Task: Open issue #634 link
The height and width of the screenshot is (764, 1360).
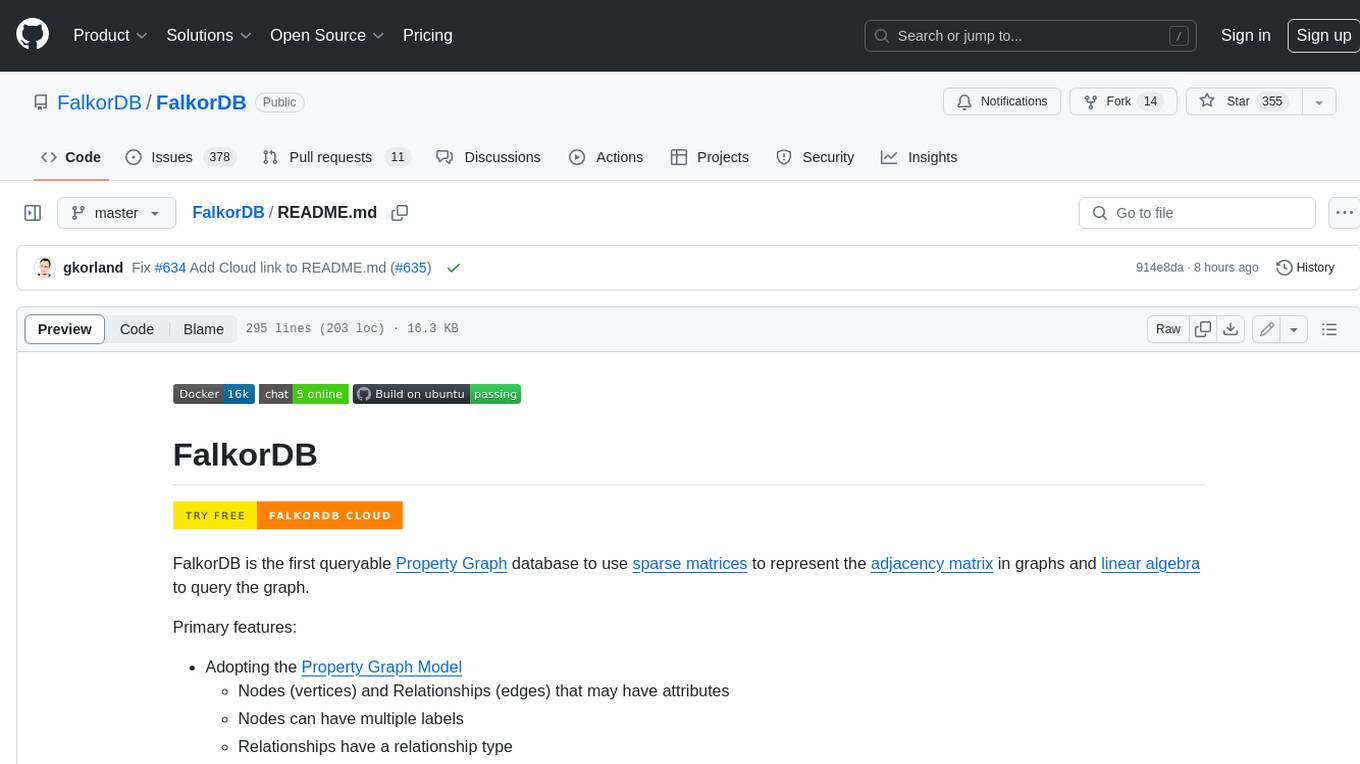Action: click(170, 268)
